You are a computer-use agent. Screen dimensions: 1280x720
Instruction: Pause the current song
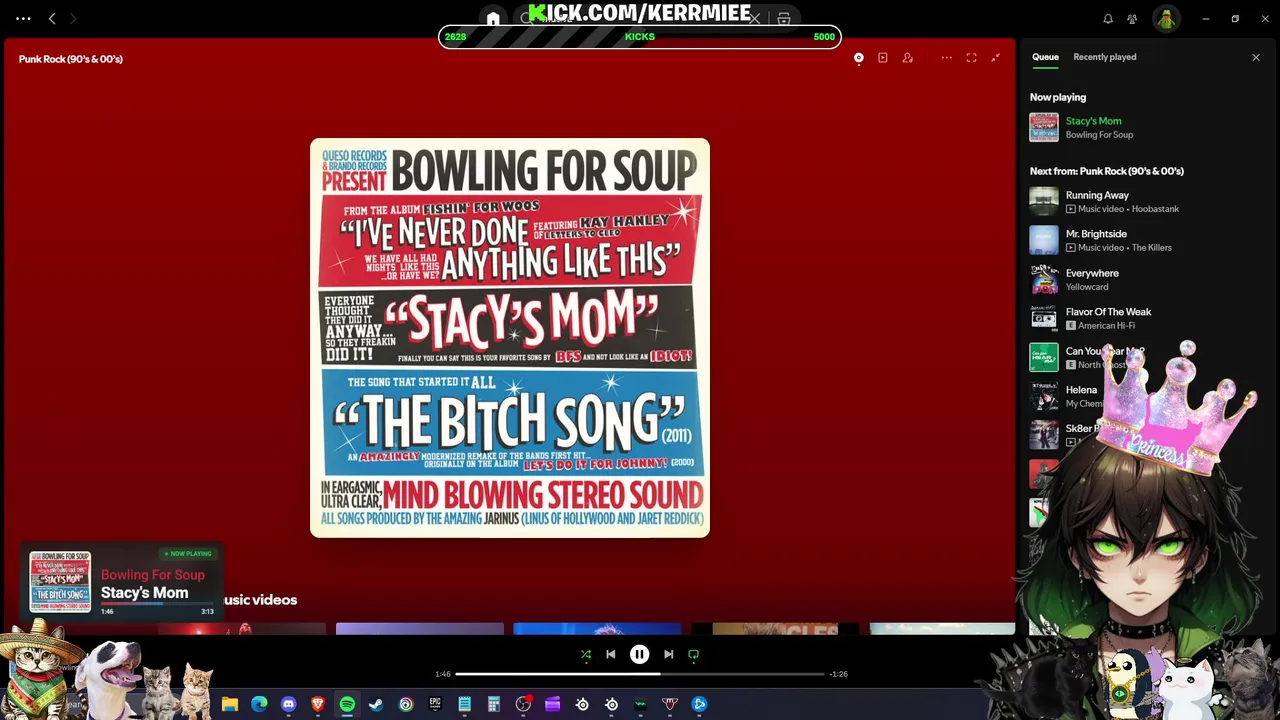pyautogui.click(x=639, y=654)
